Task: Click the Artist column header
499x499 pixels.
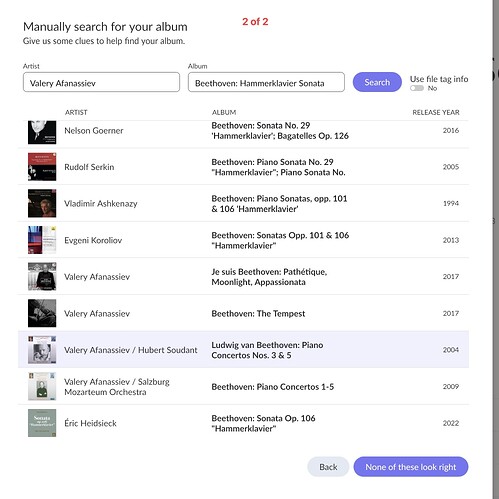Action: point(76,112)
